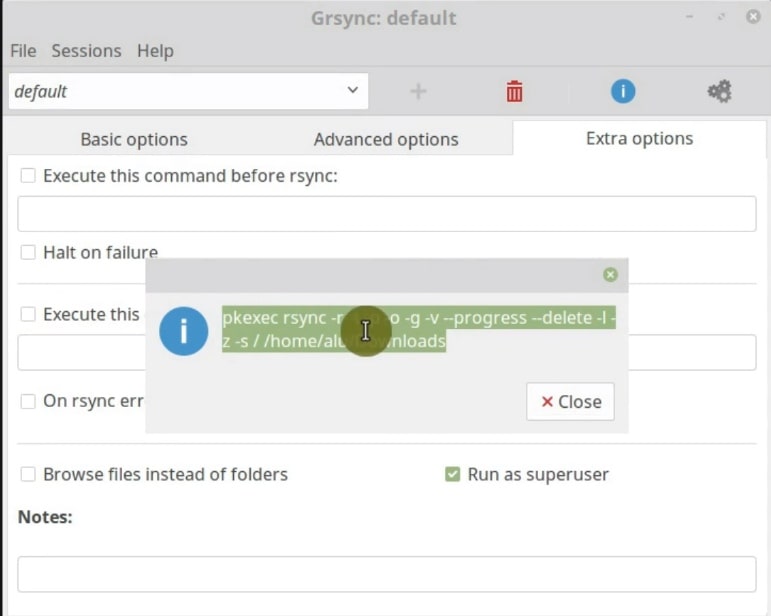Click the blue info toolbar icon
The width and height of the screenshot is (771, 616).
pyautogui.click(x=623, y=91)
